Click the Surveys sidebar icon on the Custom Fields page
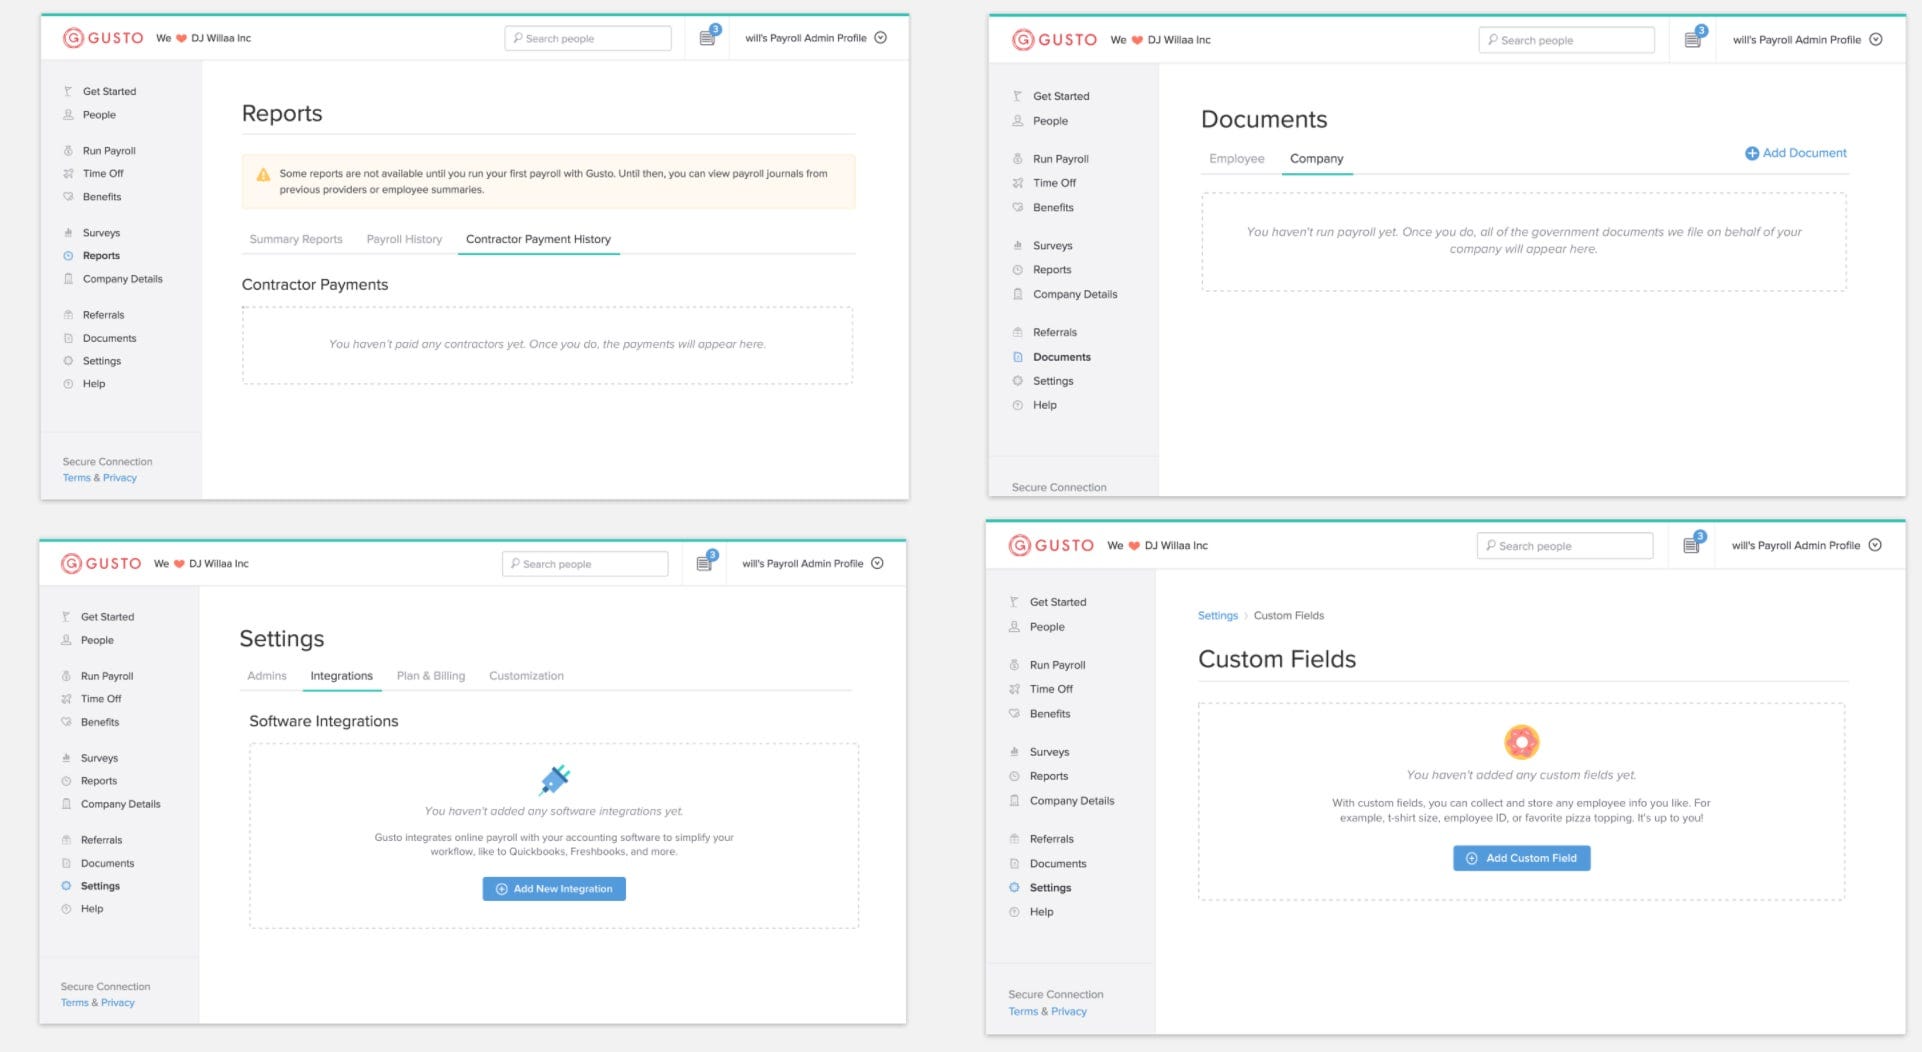The height and width of the screenshot is (1052, 1922). pyautogui.click(x=1014, y=752)
